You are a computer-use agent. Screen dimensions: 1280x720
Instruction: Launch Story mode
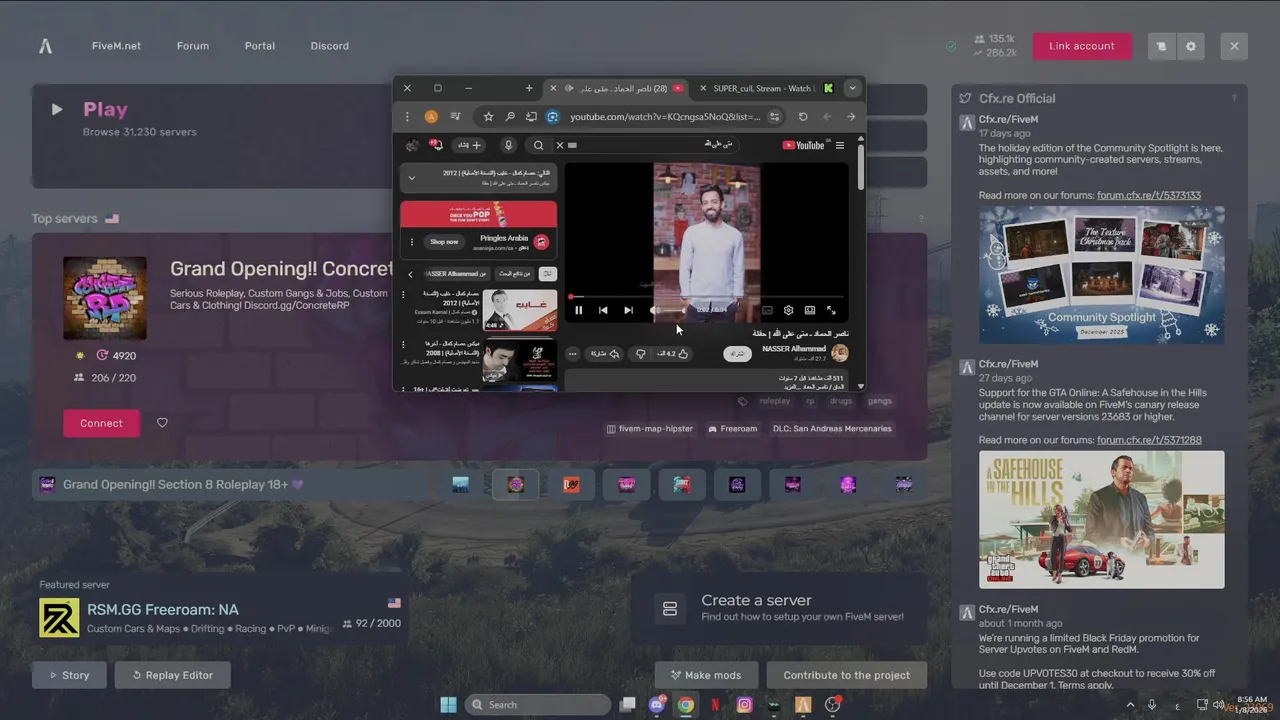[x=69, y=675]
